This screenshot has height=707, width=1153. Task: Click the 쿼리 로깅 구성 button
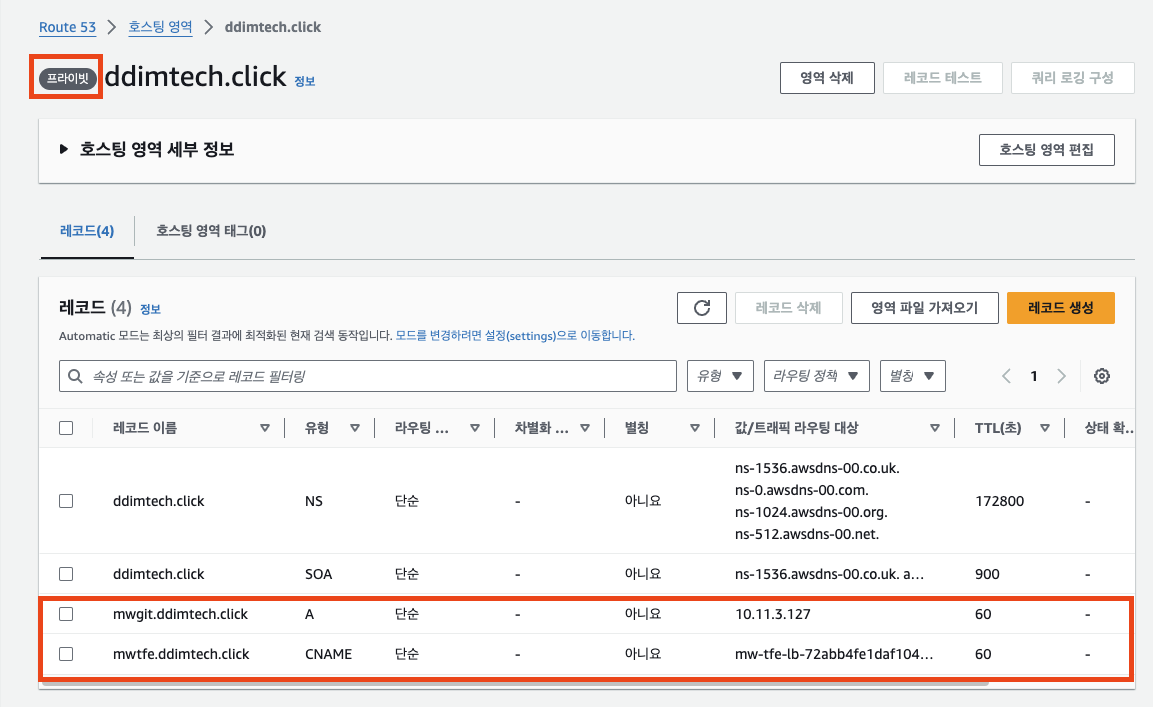[x=1073, y=78]
